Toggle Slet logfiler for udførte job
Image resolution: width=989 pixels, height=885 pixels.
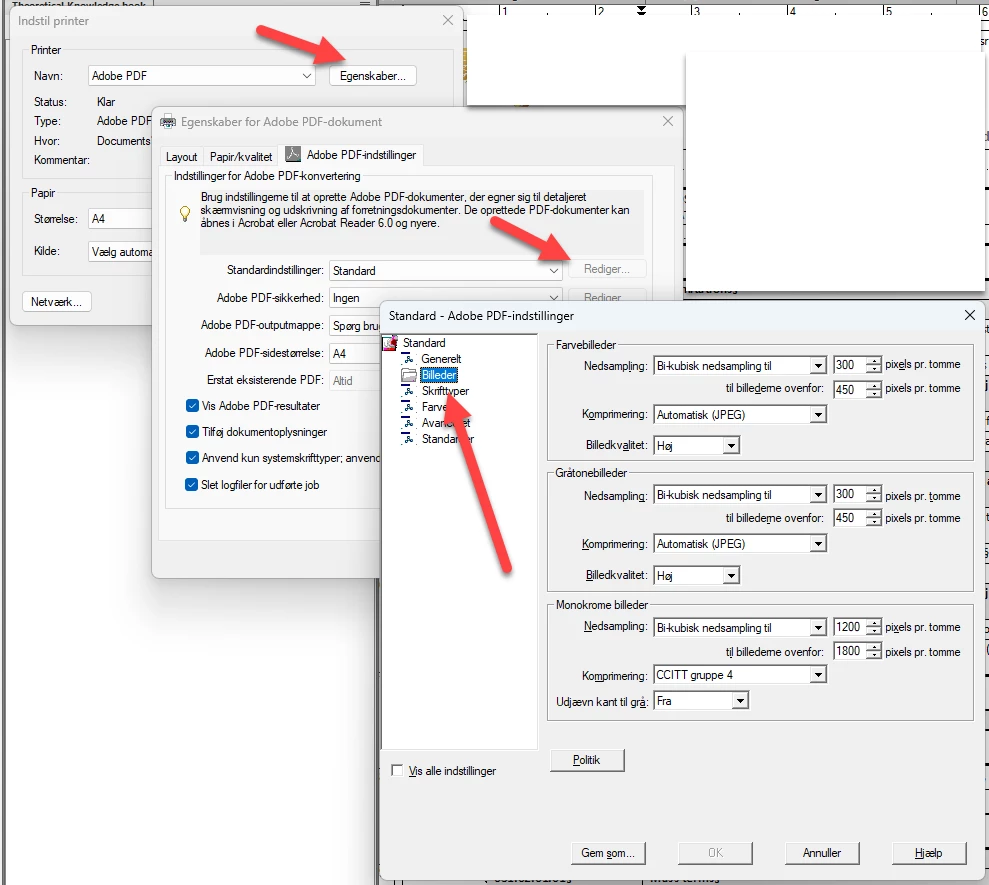click(191, 484)
